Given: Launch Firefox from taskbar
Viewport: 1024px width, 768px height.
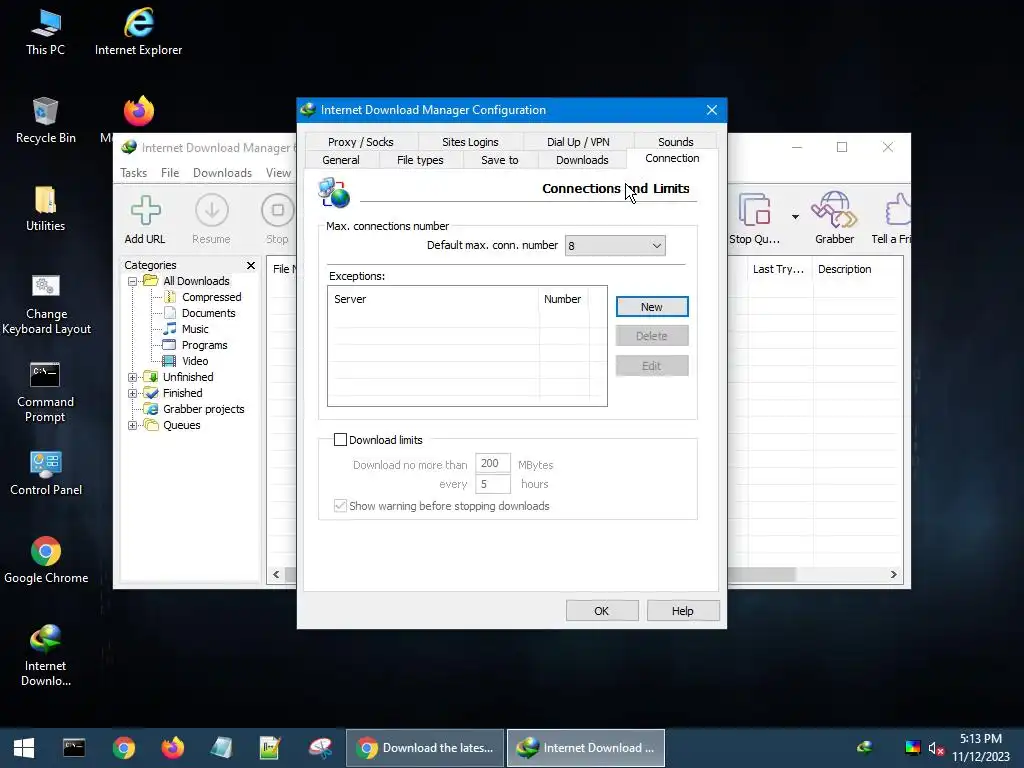Looking at the screenshot, I should click(173, 748).
